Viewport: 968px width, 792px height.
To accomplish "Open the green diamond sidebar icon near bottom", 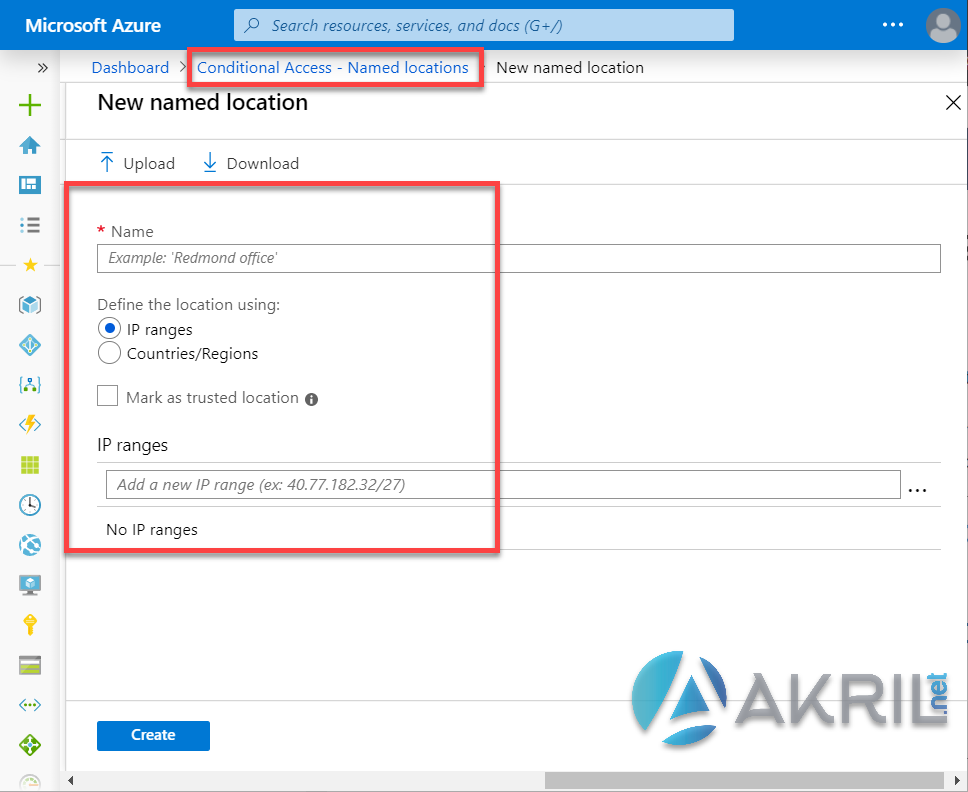I will (x=30, y=745).
